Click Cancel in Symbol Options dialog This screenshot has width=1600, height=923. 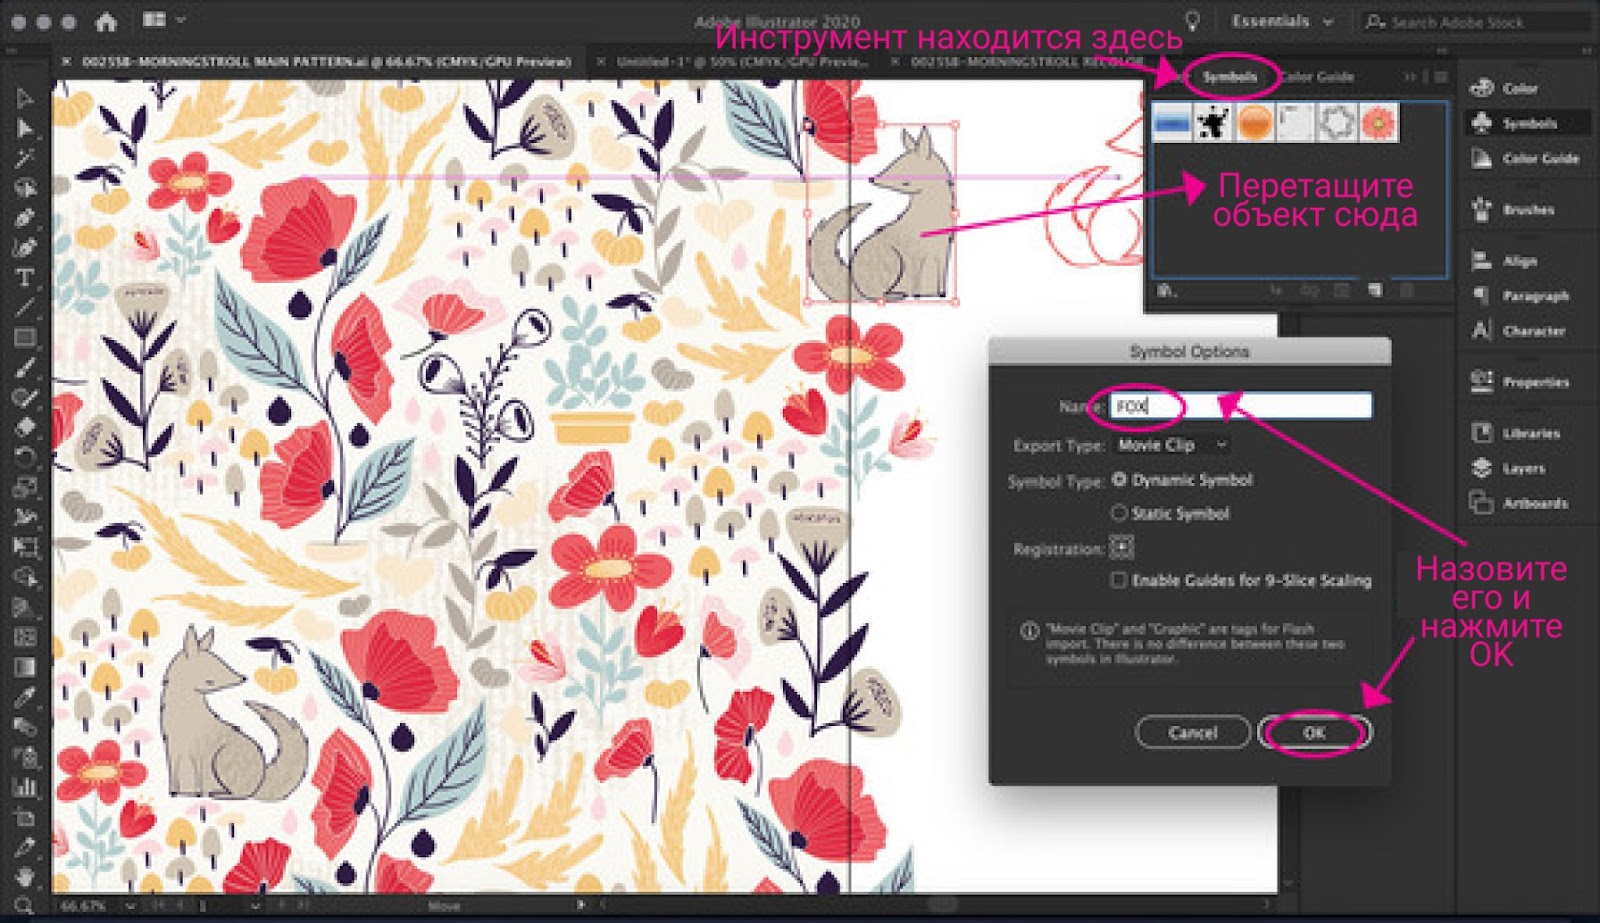pos(1193,732)
